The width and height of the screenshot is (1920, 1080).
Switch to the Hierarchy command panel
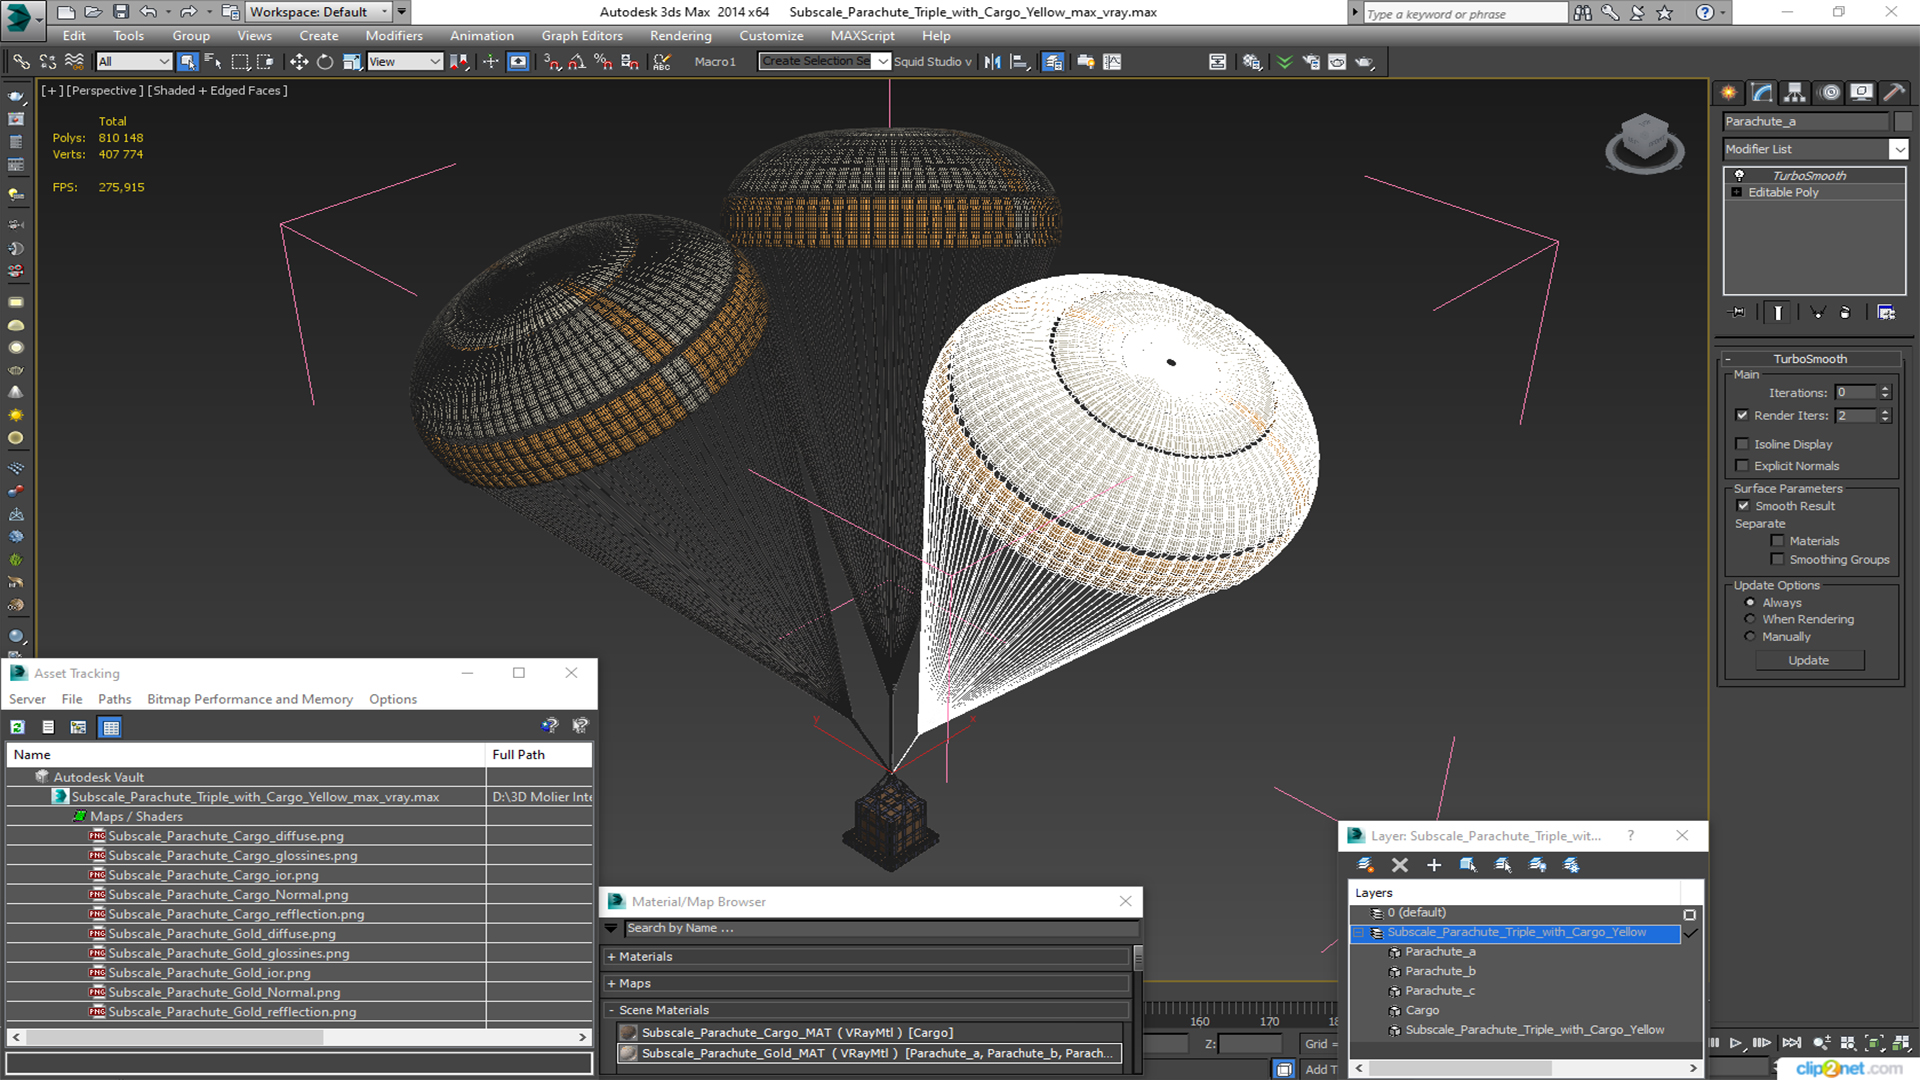[1795, 93]
